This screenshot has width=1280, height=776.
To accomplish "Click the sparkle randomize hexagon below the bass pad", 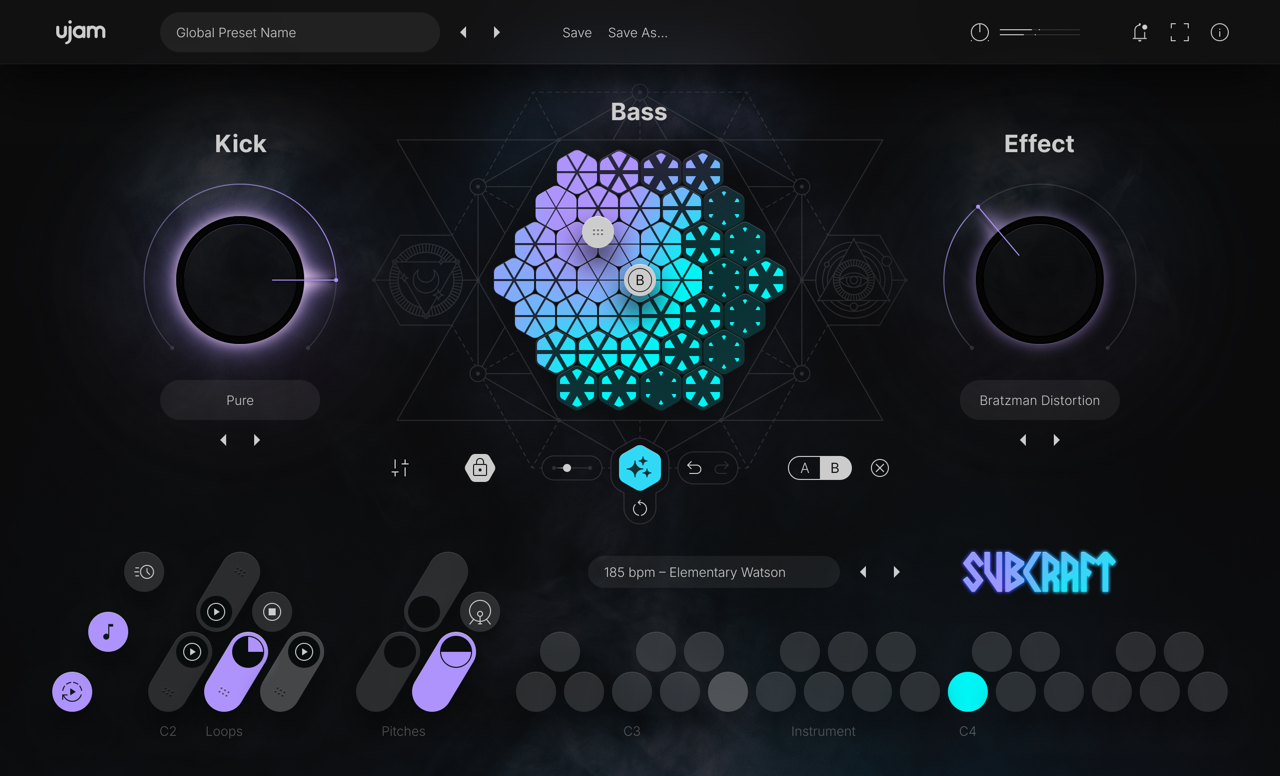I will pos(639,467).
